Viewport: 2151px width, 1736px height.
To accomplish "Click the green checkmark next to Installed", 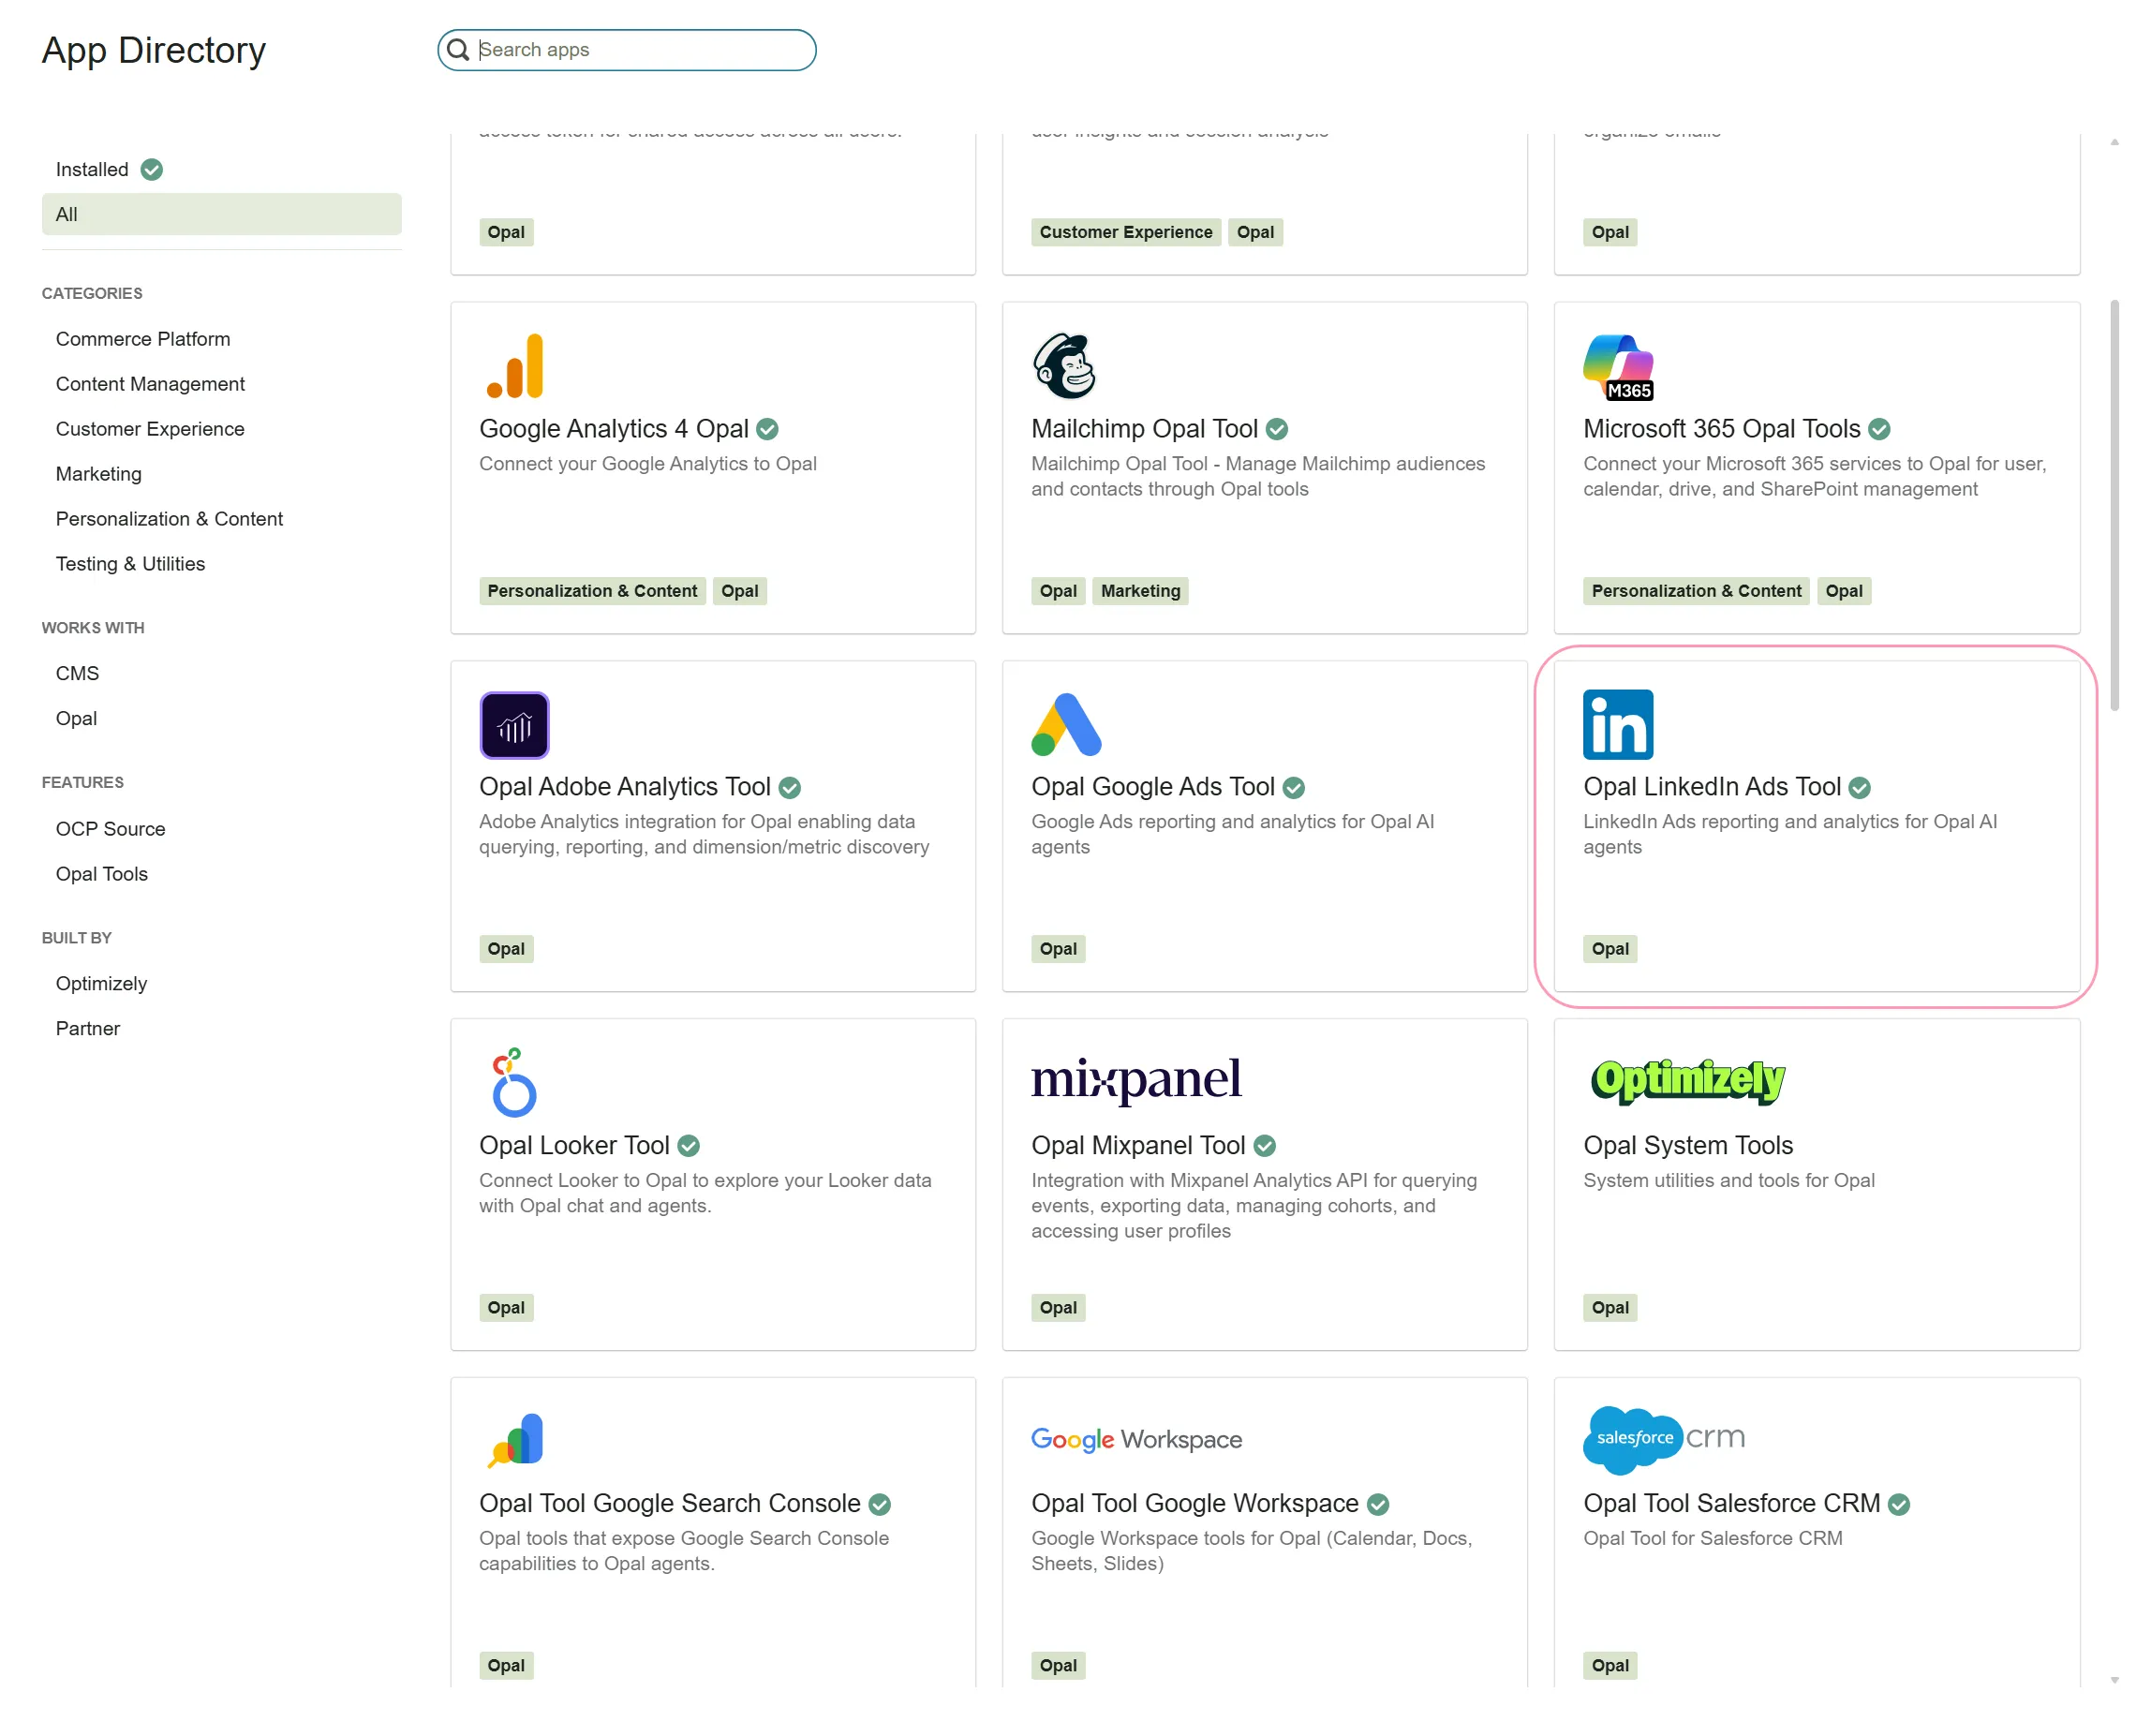I will (152, 170).
